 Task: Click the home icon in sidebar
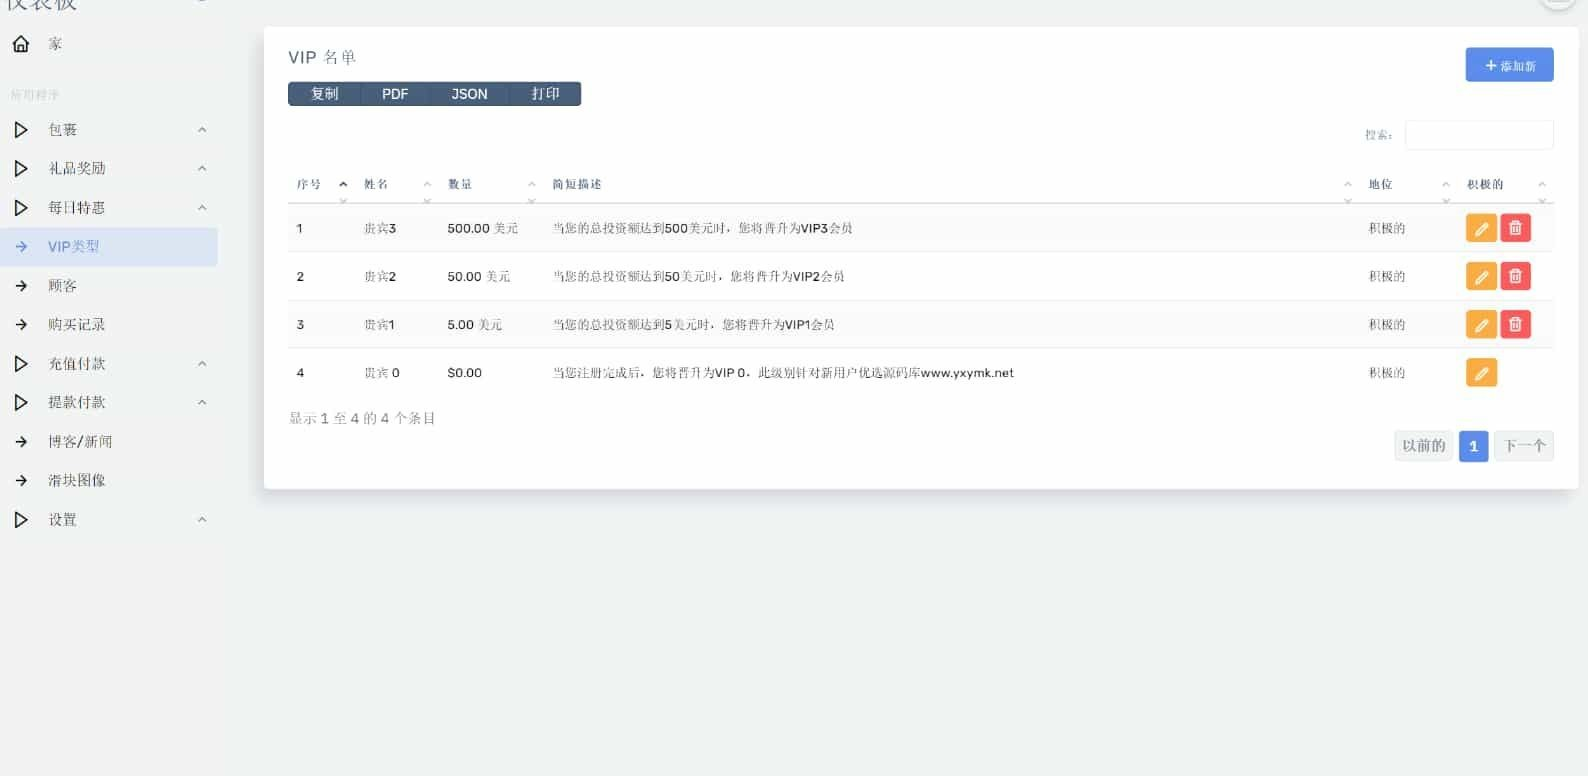tap(21, 44)
